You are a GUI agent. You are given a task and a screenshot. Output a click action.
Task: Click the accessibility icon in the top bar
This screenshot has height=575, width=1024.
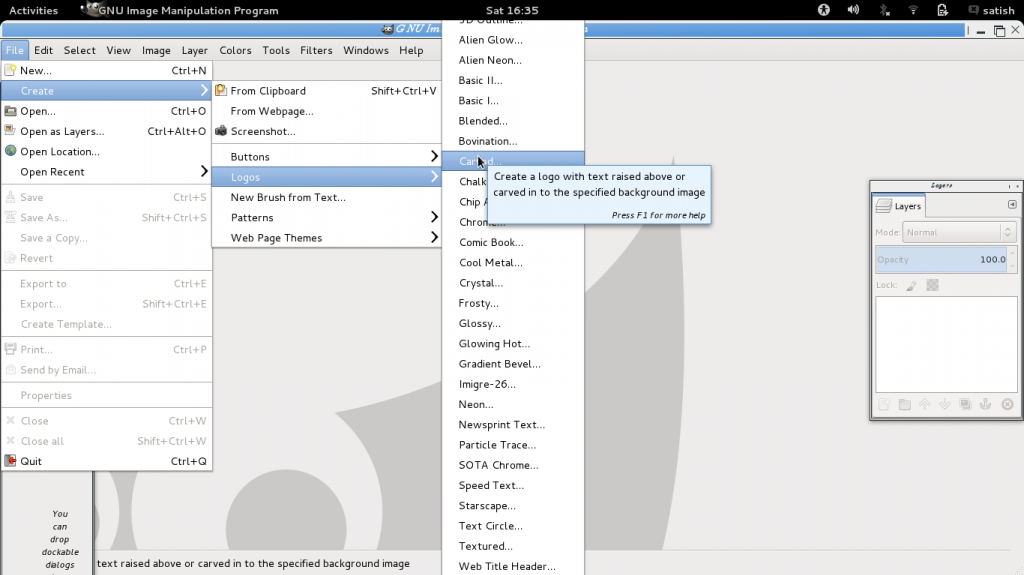(x=824, y=10)
